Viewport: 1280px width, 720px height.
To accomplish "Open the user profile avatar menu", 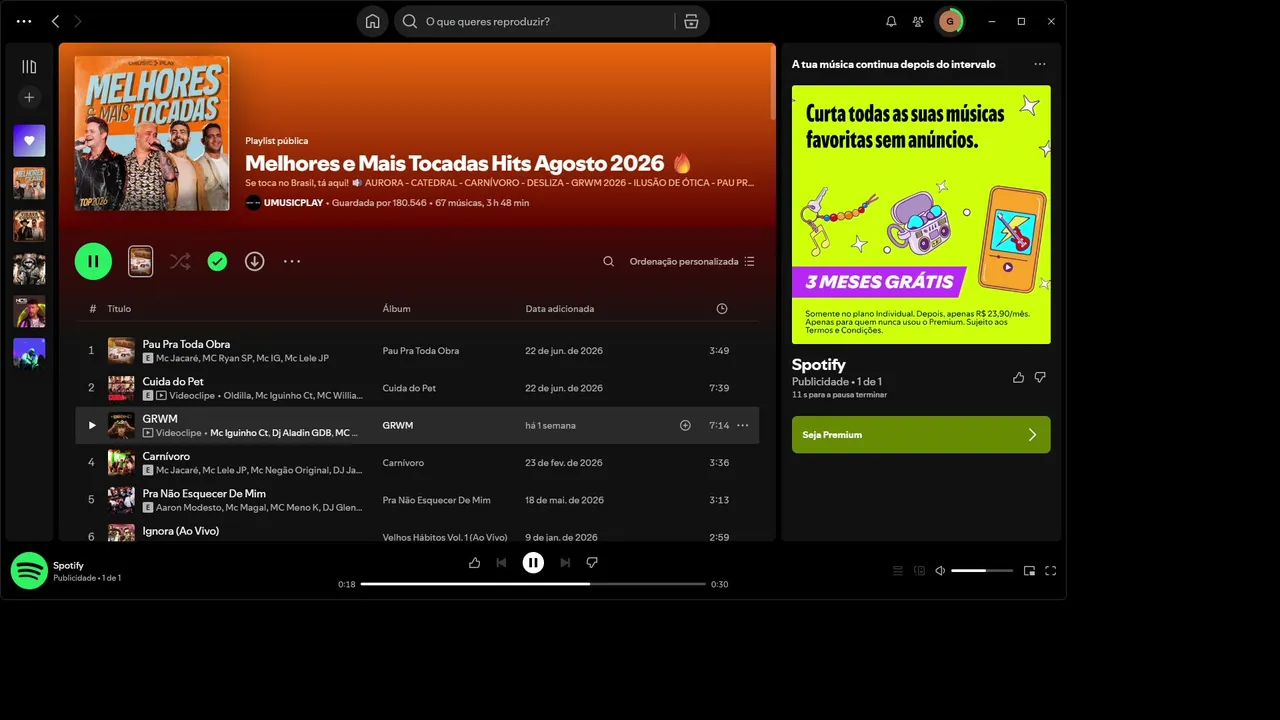I will [x=950, y=21].
